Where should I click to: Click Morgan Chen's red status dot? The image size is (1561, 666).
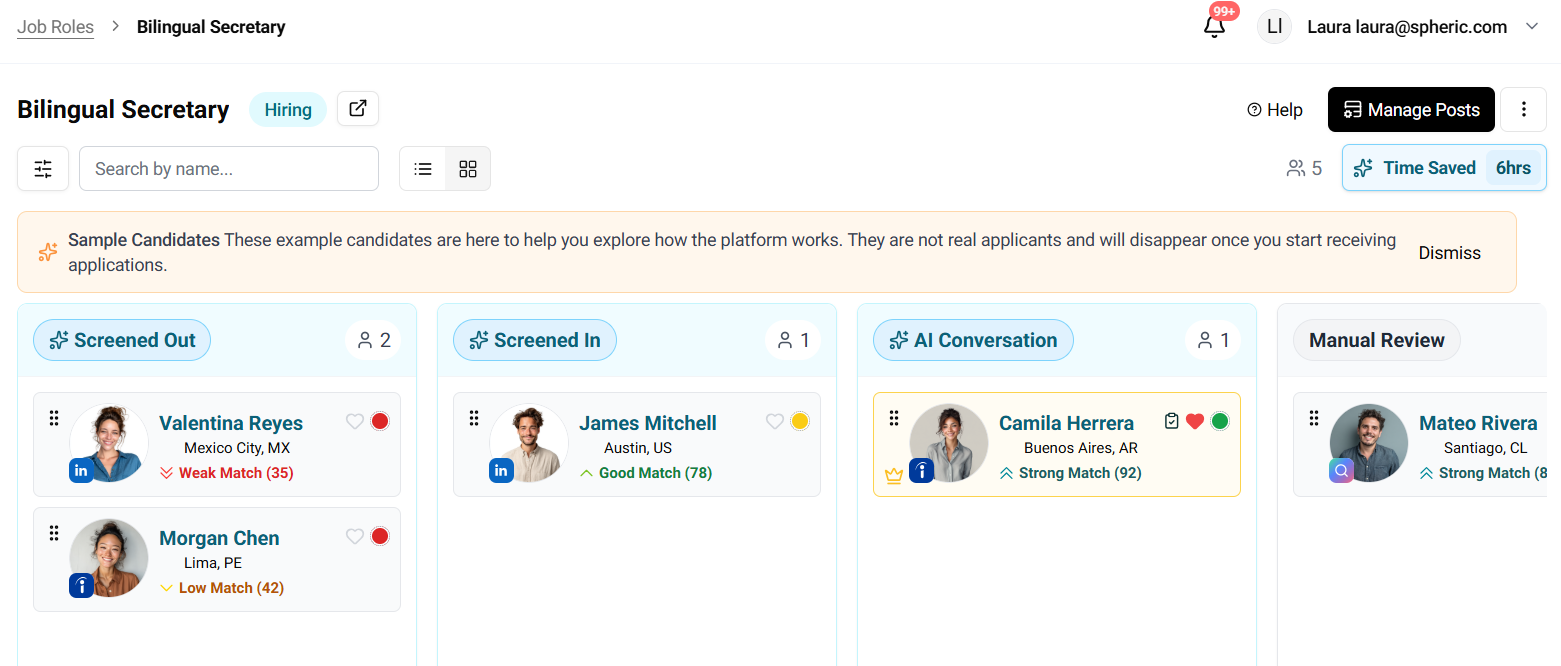pyautogui.click(x=380, y=536)
